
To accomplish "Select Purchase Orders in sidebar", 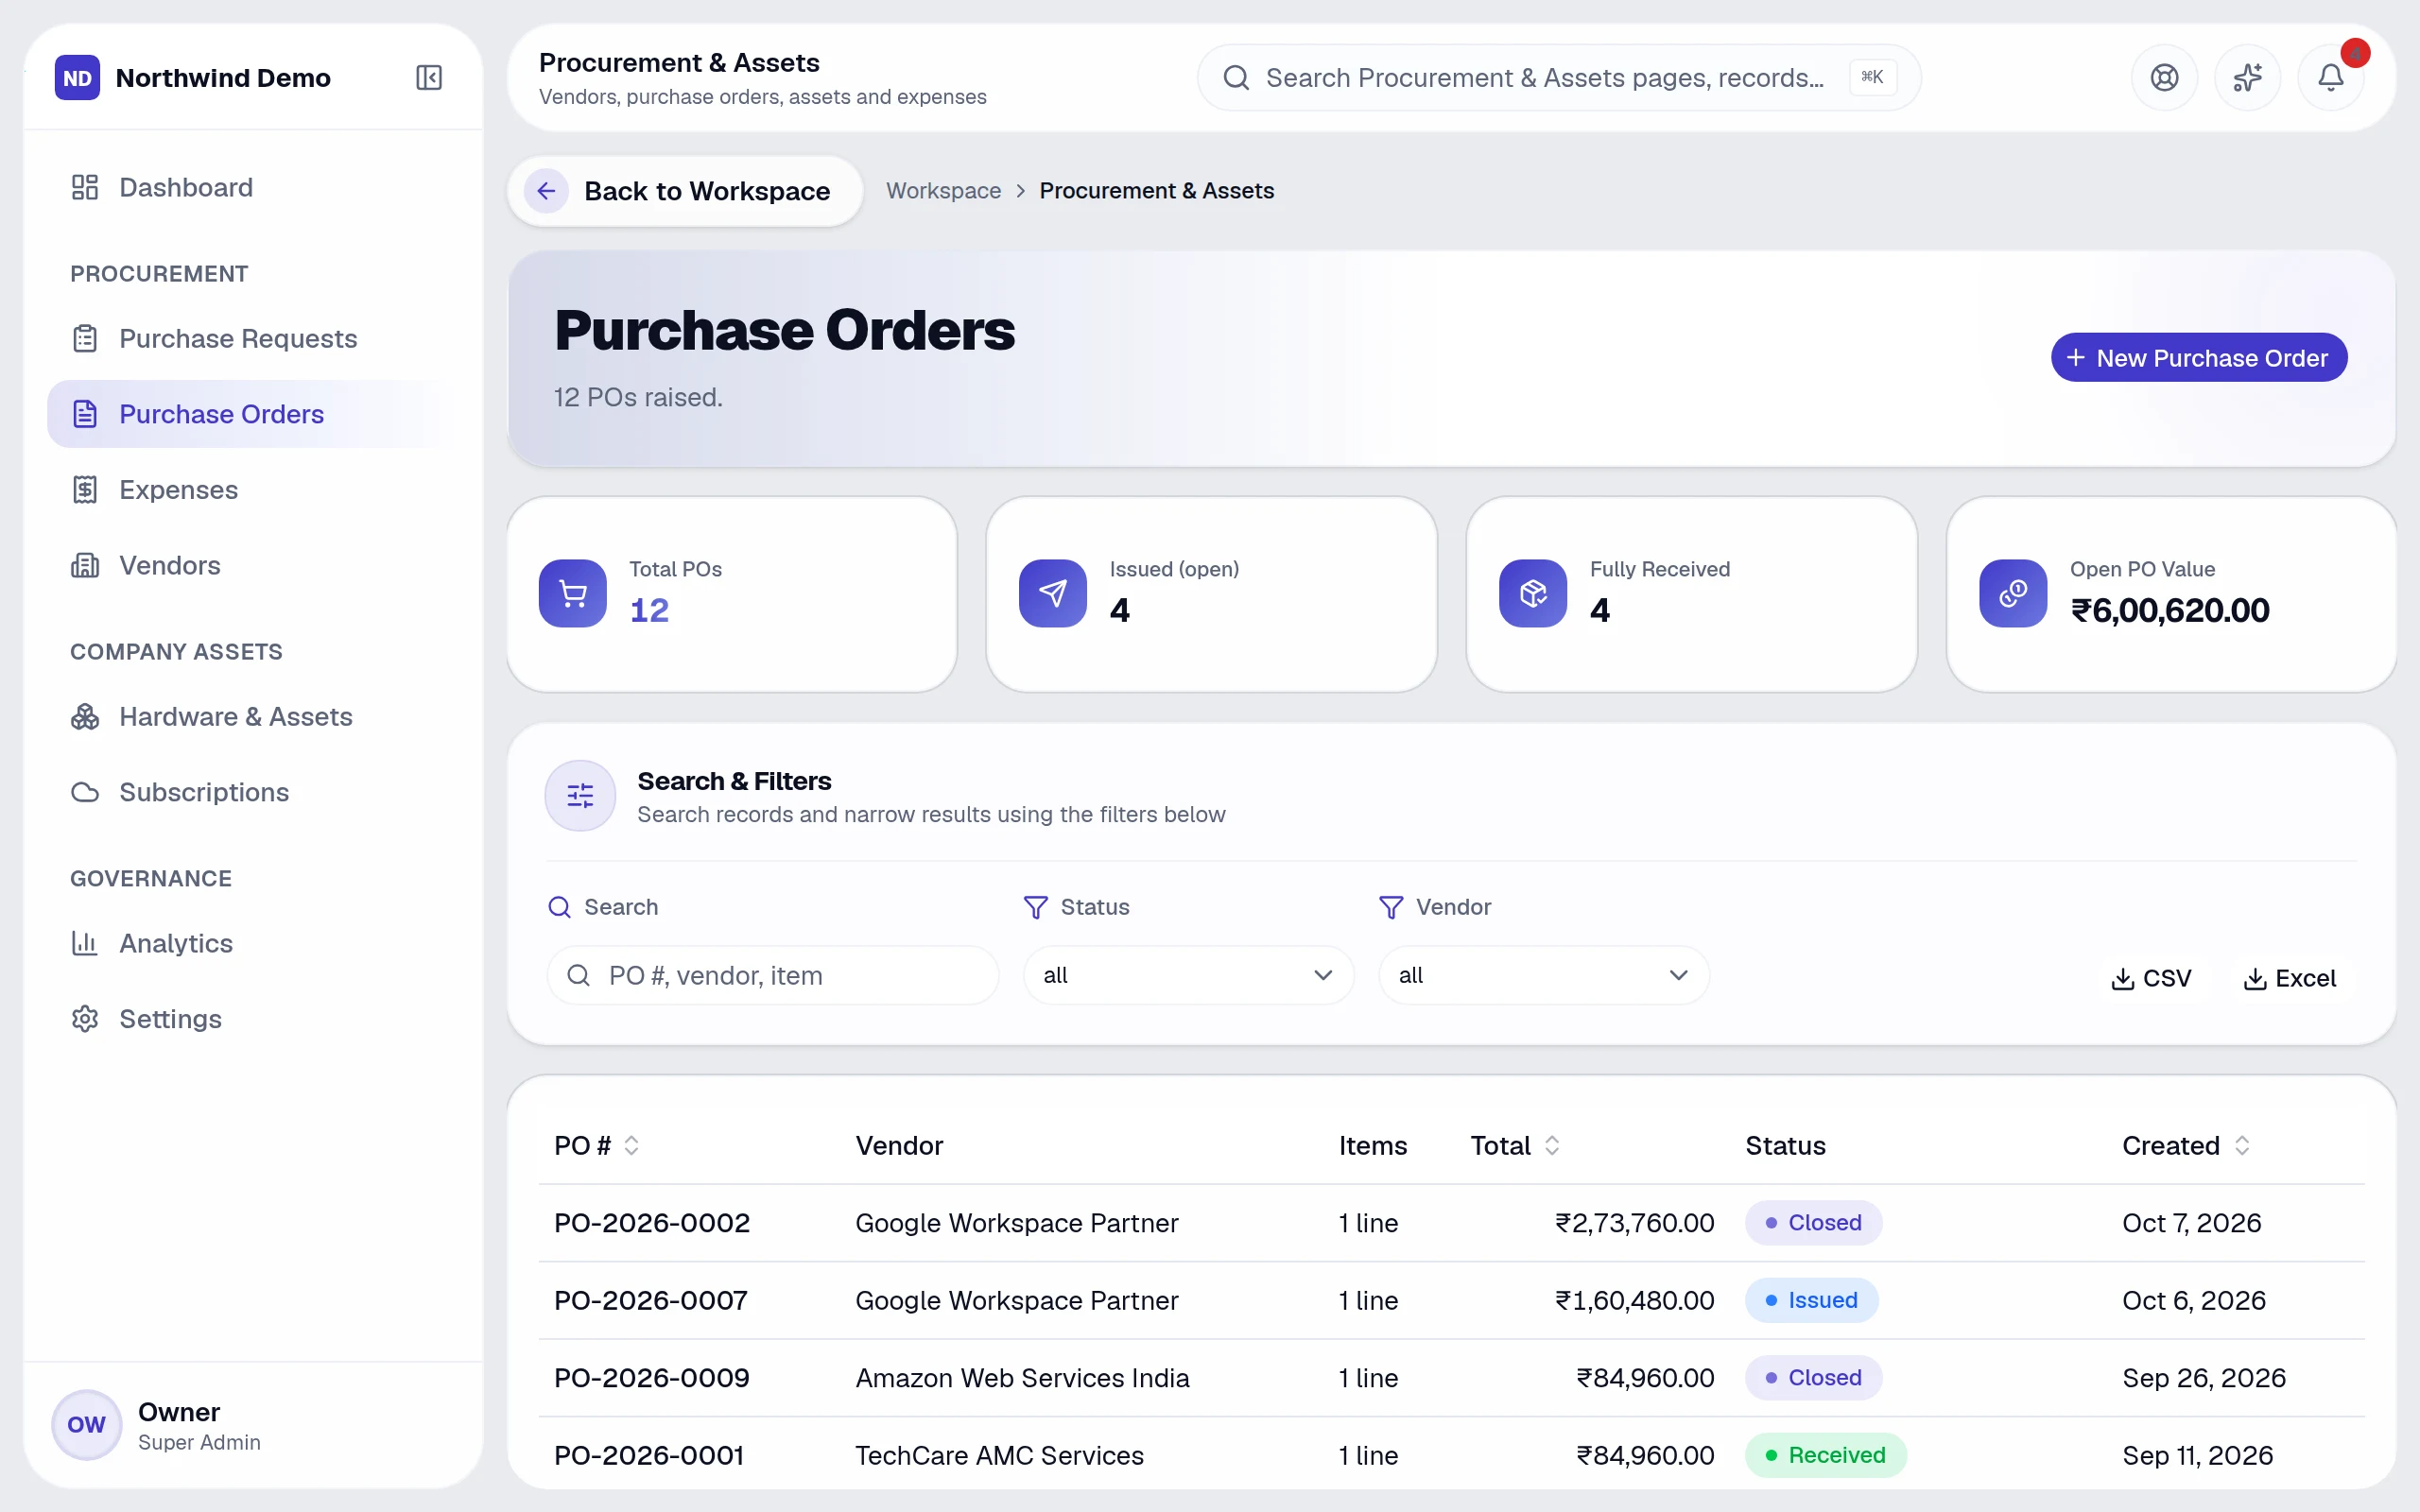I will [x=253, y=414].
